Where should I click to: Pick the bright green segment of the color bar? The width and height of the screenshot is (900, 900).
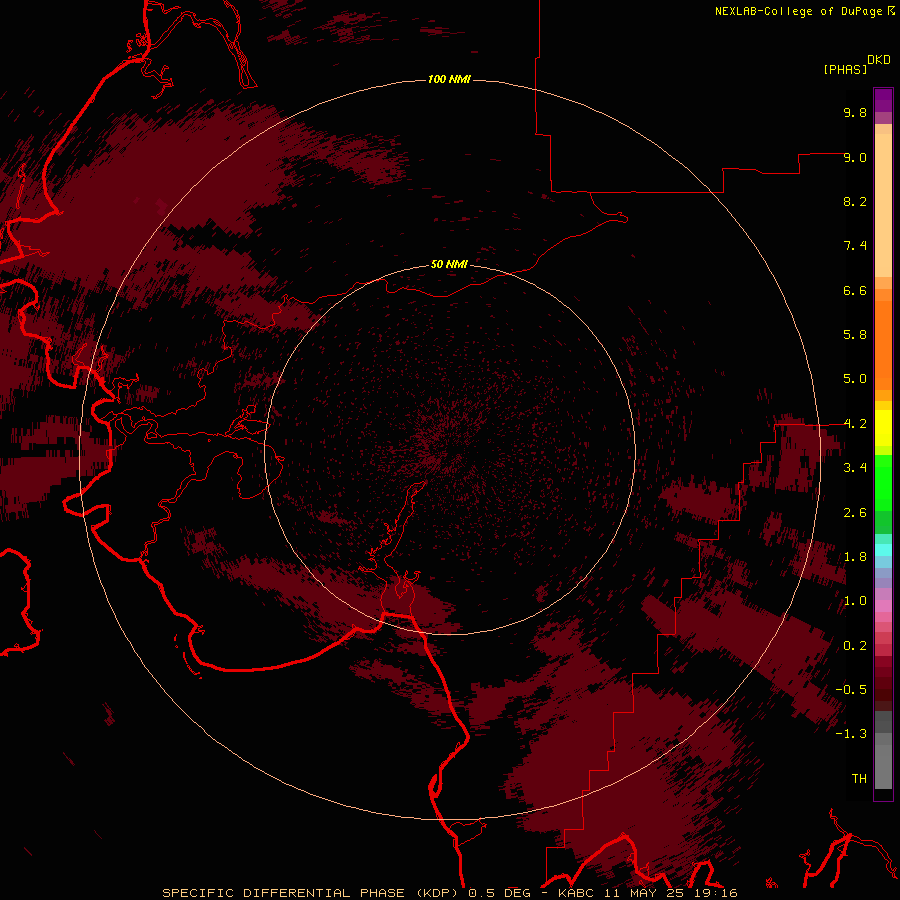pos(883,482)
